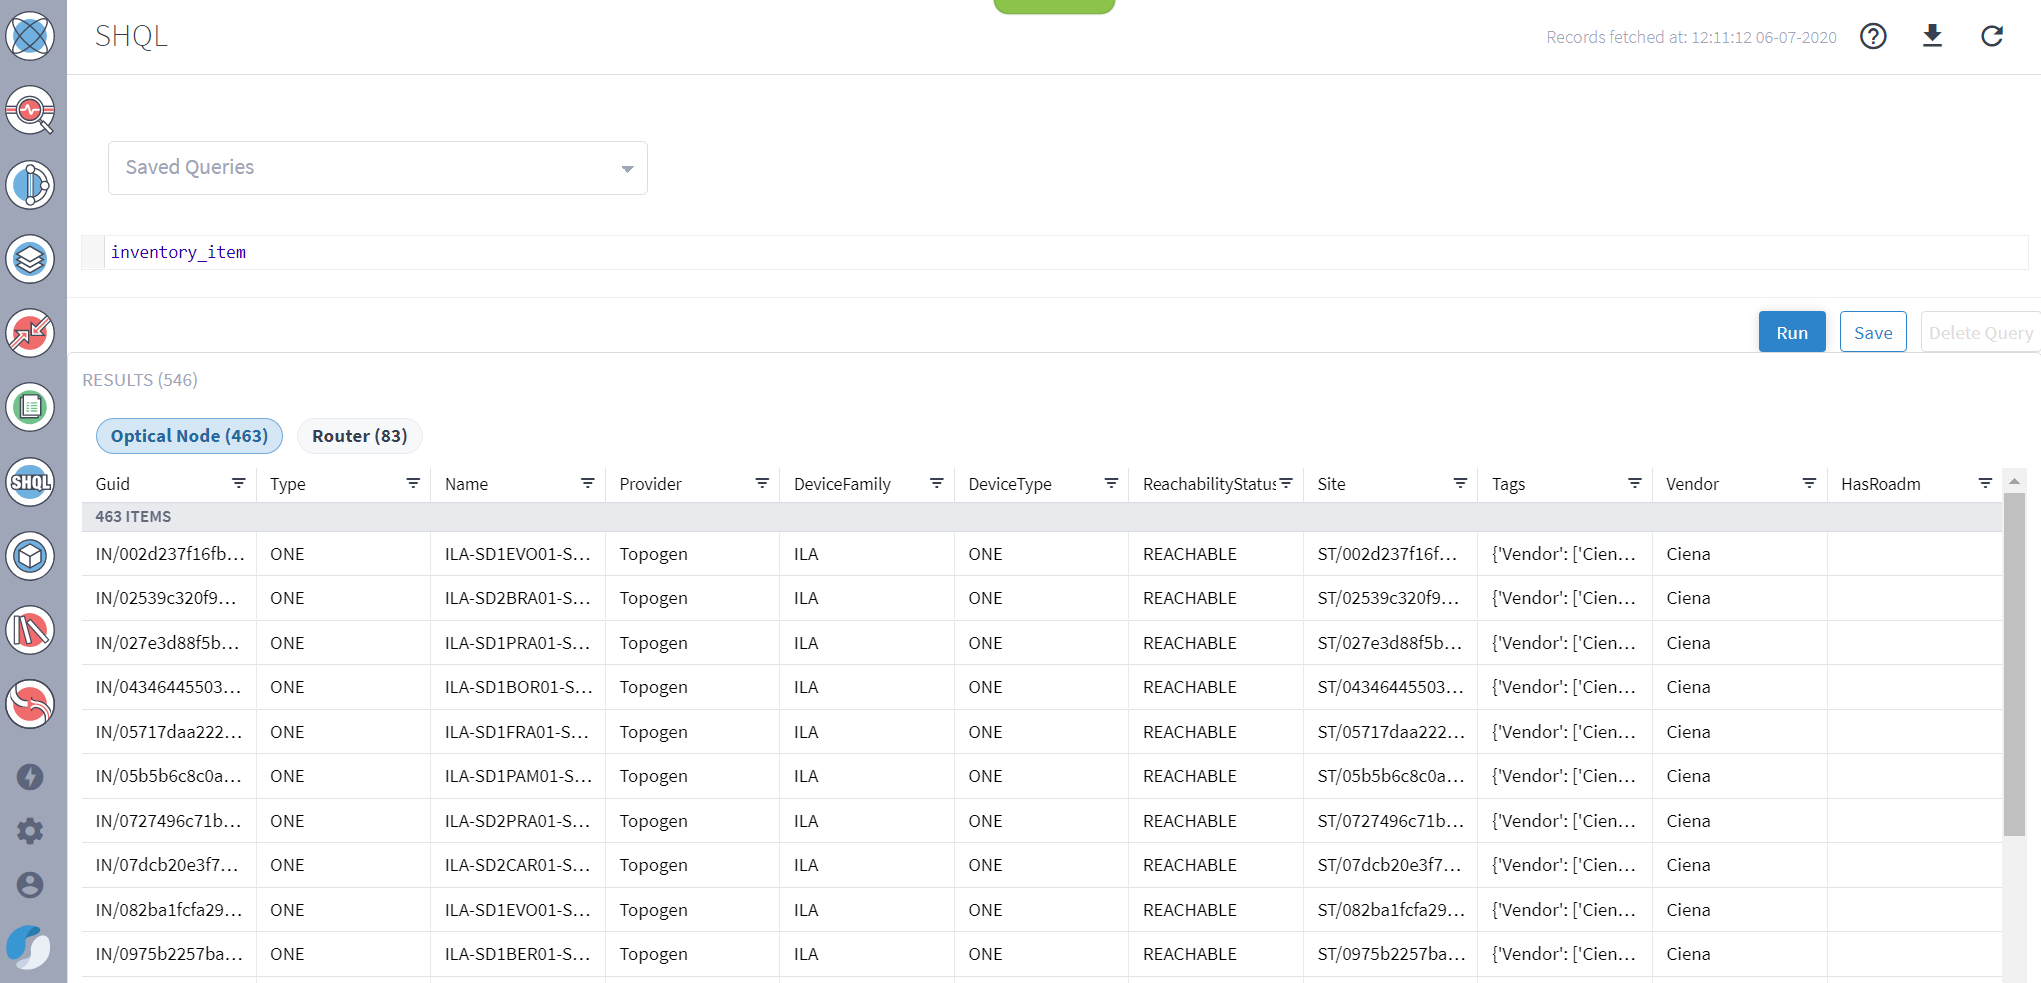
Task: Click the Run button to execute query
Action: tap(1791, 331)
